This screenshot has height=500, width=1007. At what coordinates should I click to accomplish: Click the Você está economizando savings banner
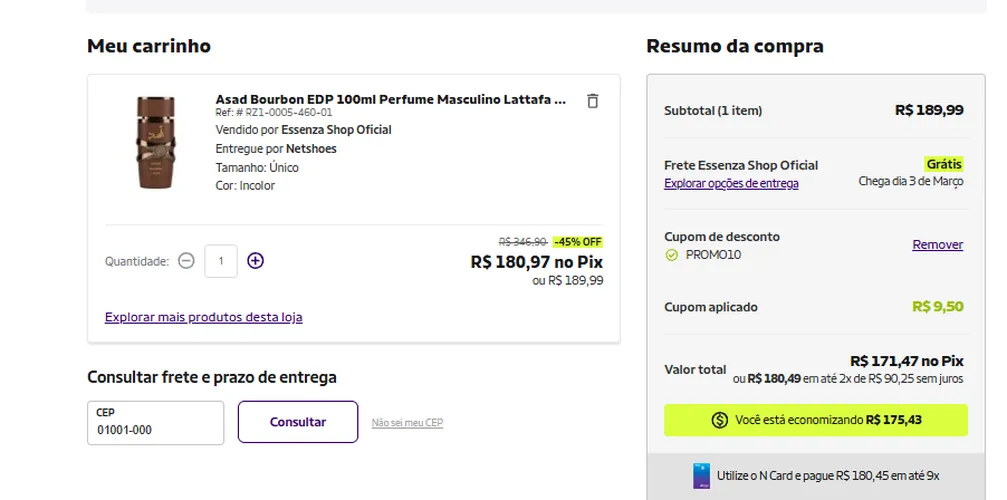(816, 420)
